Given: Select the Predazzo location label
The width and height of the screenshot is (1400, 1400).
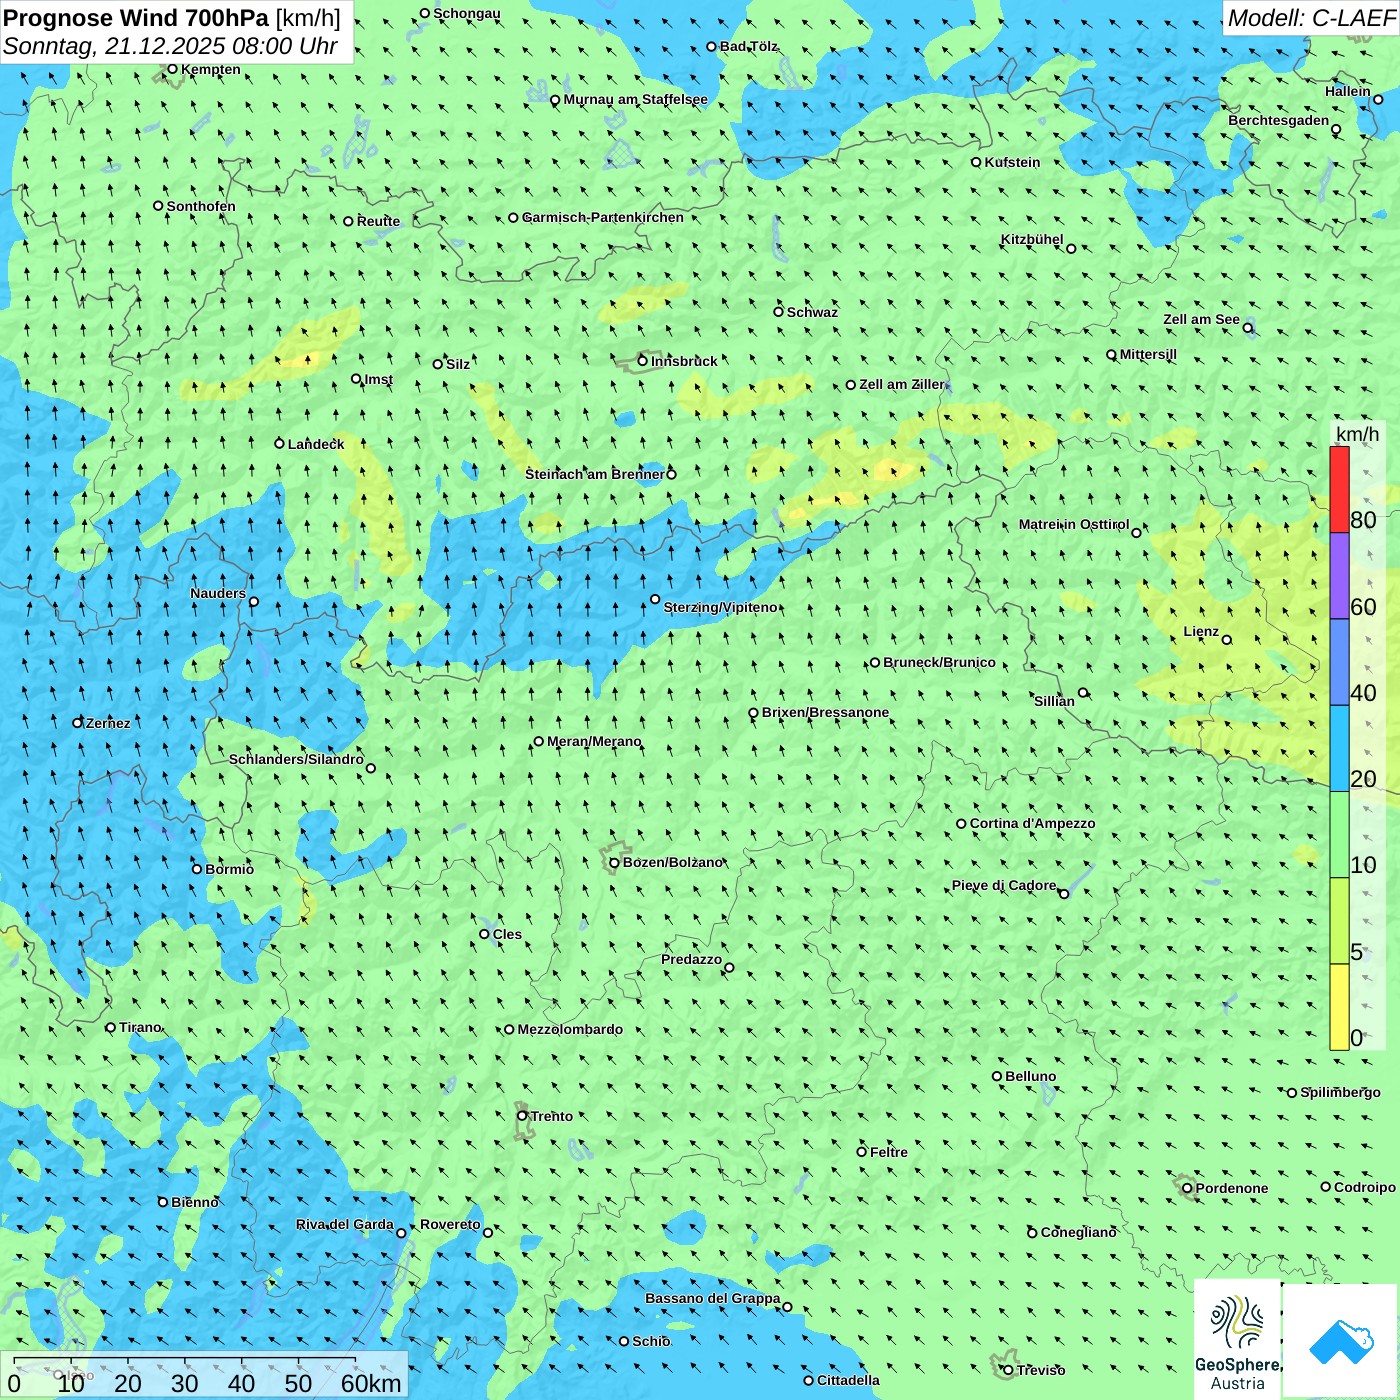Looking at the screenshot, I should (x=691, y=959).
